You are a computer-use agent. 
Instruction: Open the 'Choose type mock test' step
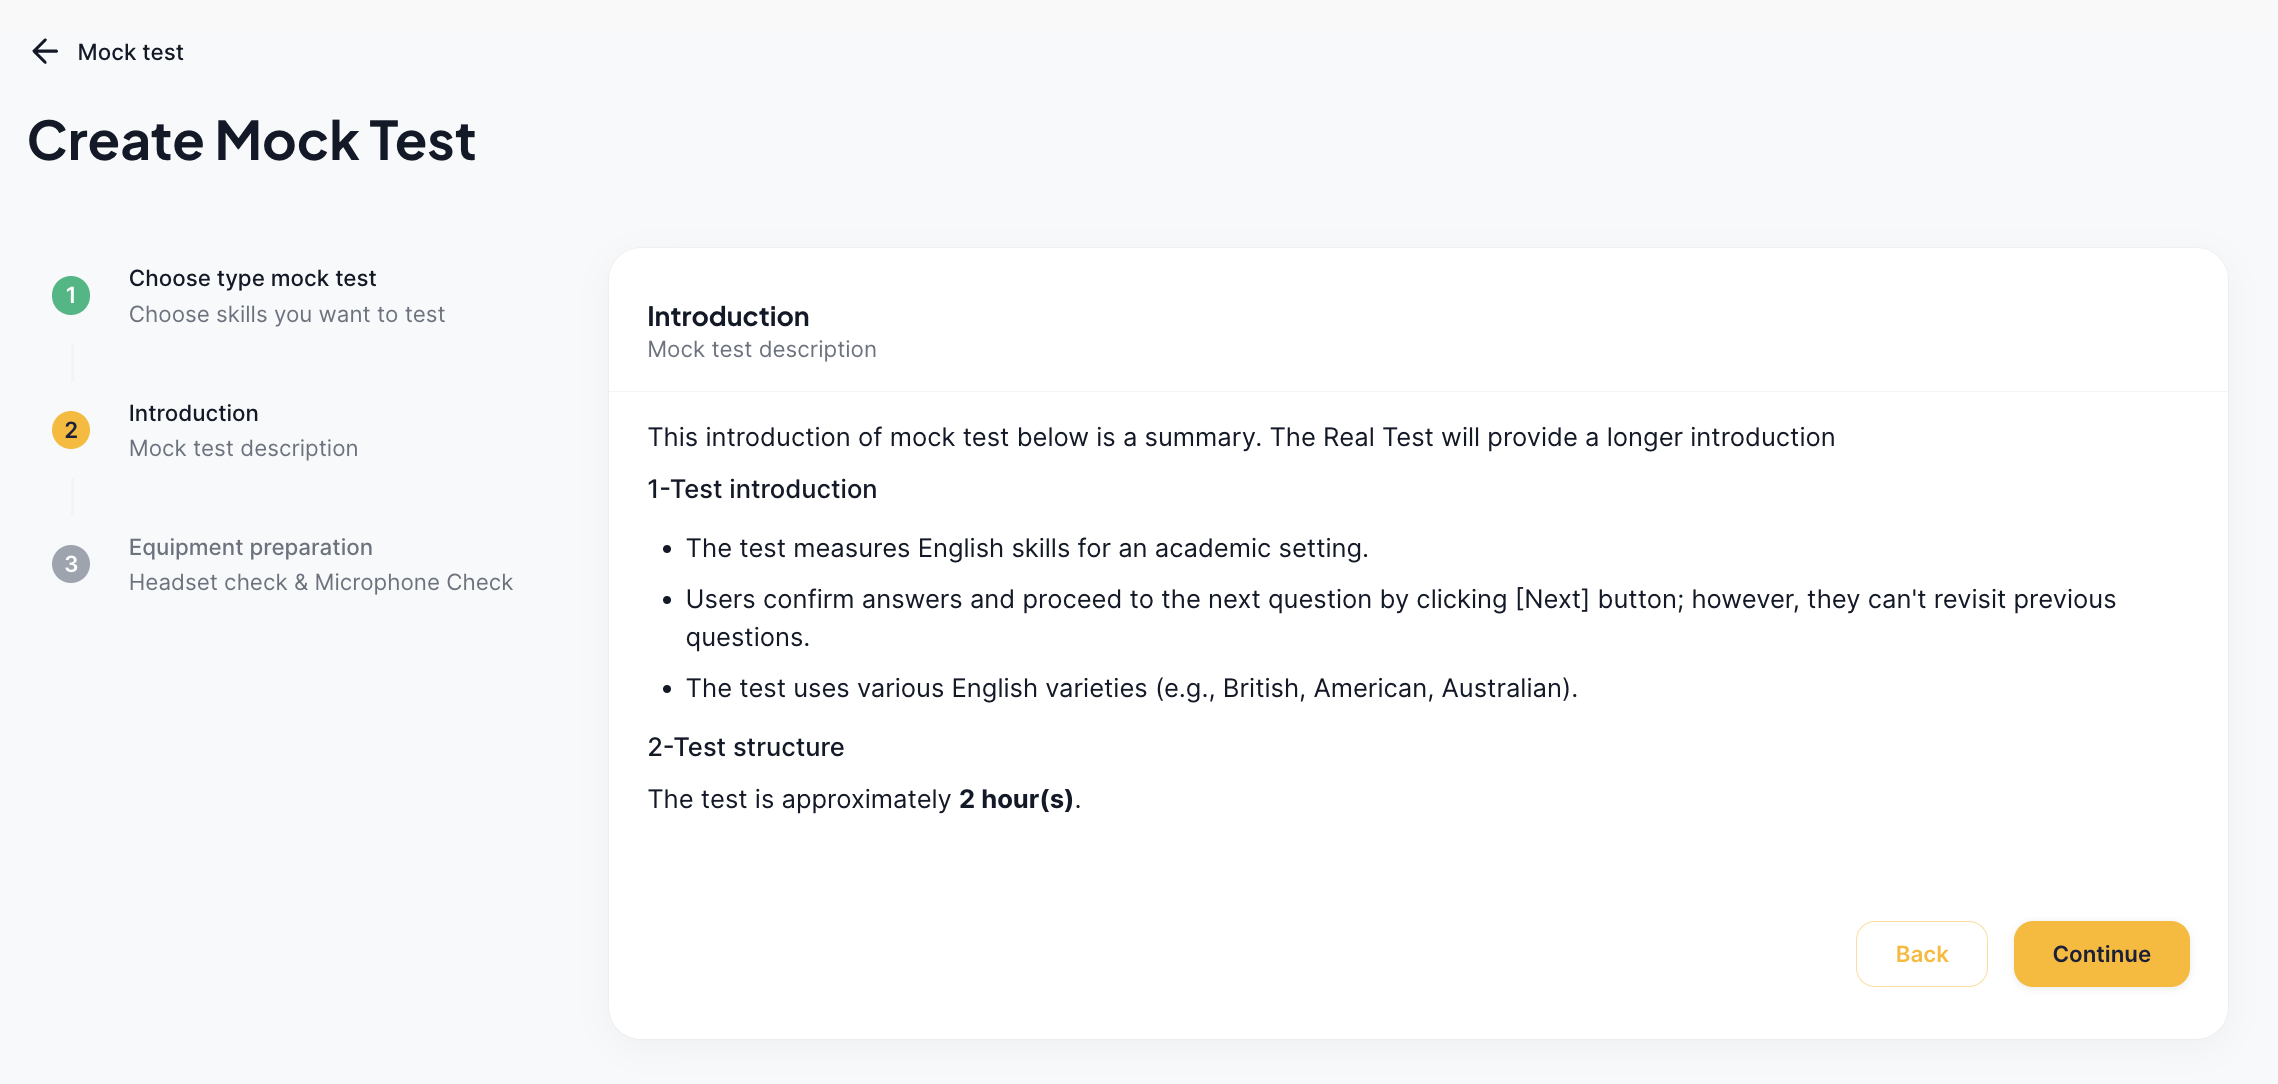[x=252, y=278]
